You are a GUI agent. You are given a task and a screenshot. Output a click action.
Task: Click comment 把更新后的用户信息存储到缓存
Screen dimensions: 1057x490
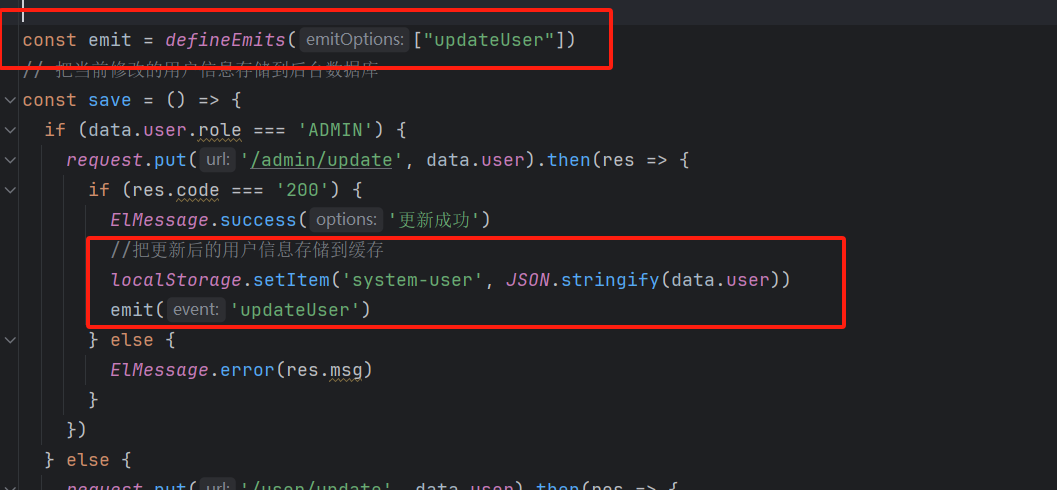[x=247, y=250]
